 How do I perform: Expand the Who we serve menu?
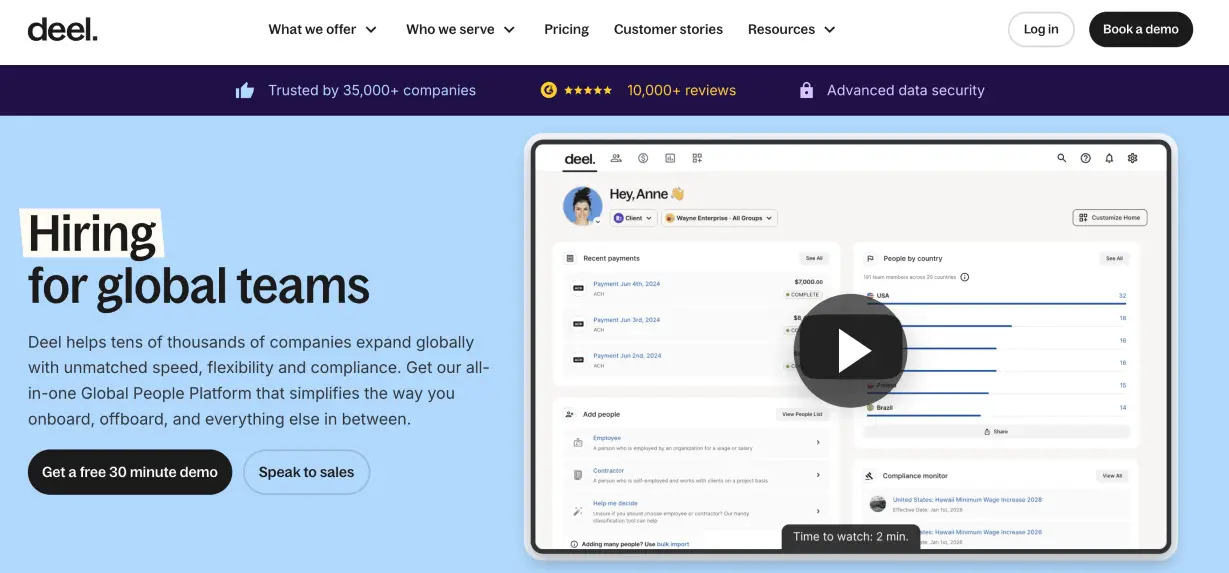[x=461, y=29]
